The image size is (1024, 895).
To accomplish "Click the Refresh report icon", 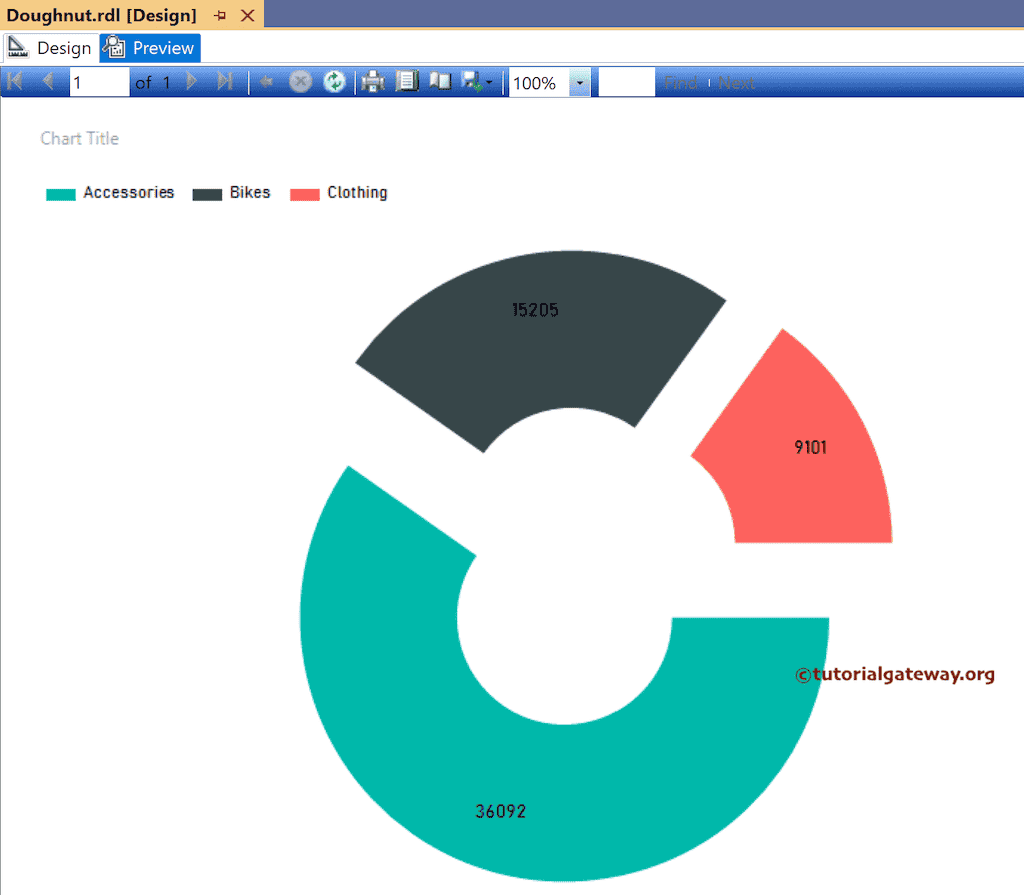I will [335, 81].
